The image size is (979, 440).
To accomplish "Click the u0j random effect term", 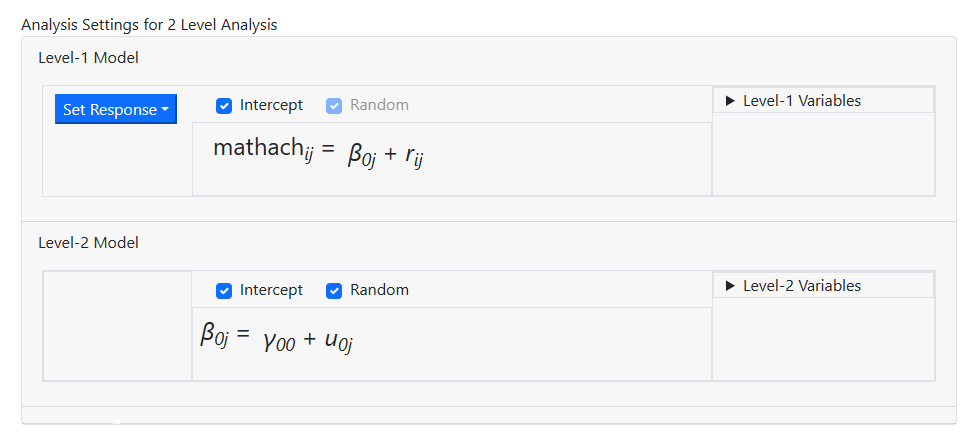I will [x=339, y=342].
